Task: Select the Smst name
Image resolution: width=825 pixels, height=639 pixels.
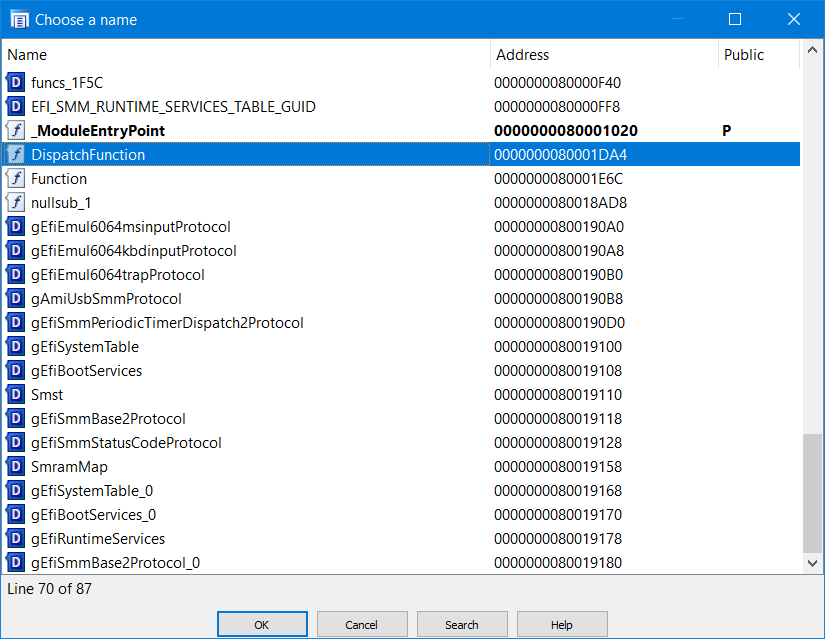Action: 47,395
